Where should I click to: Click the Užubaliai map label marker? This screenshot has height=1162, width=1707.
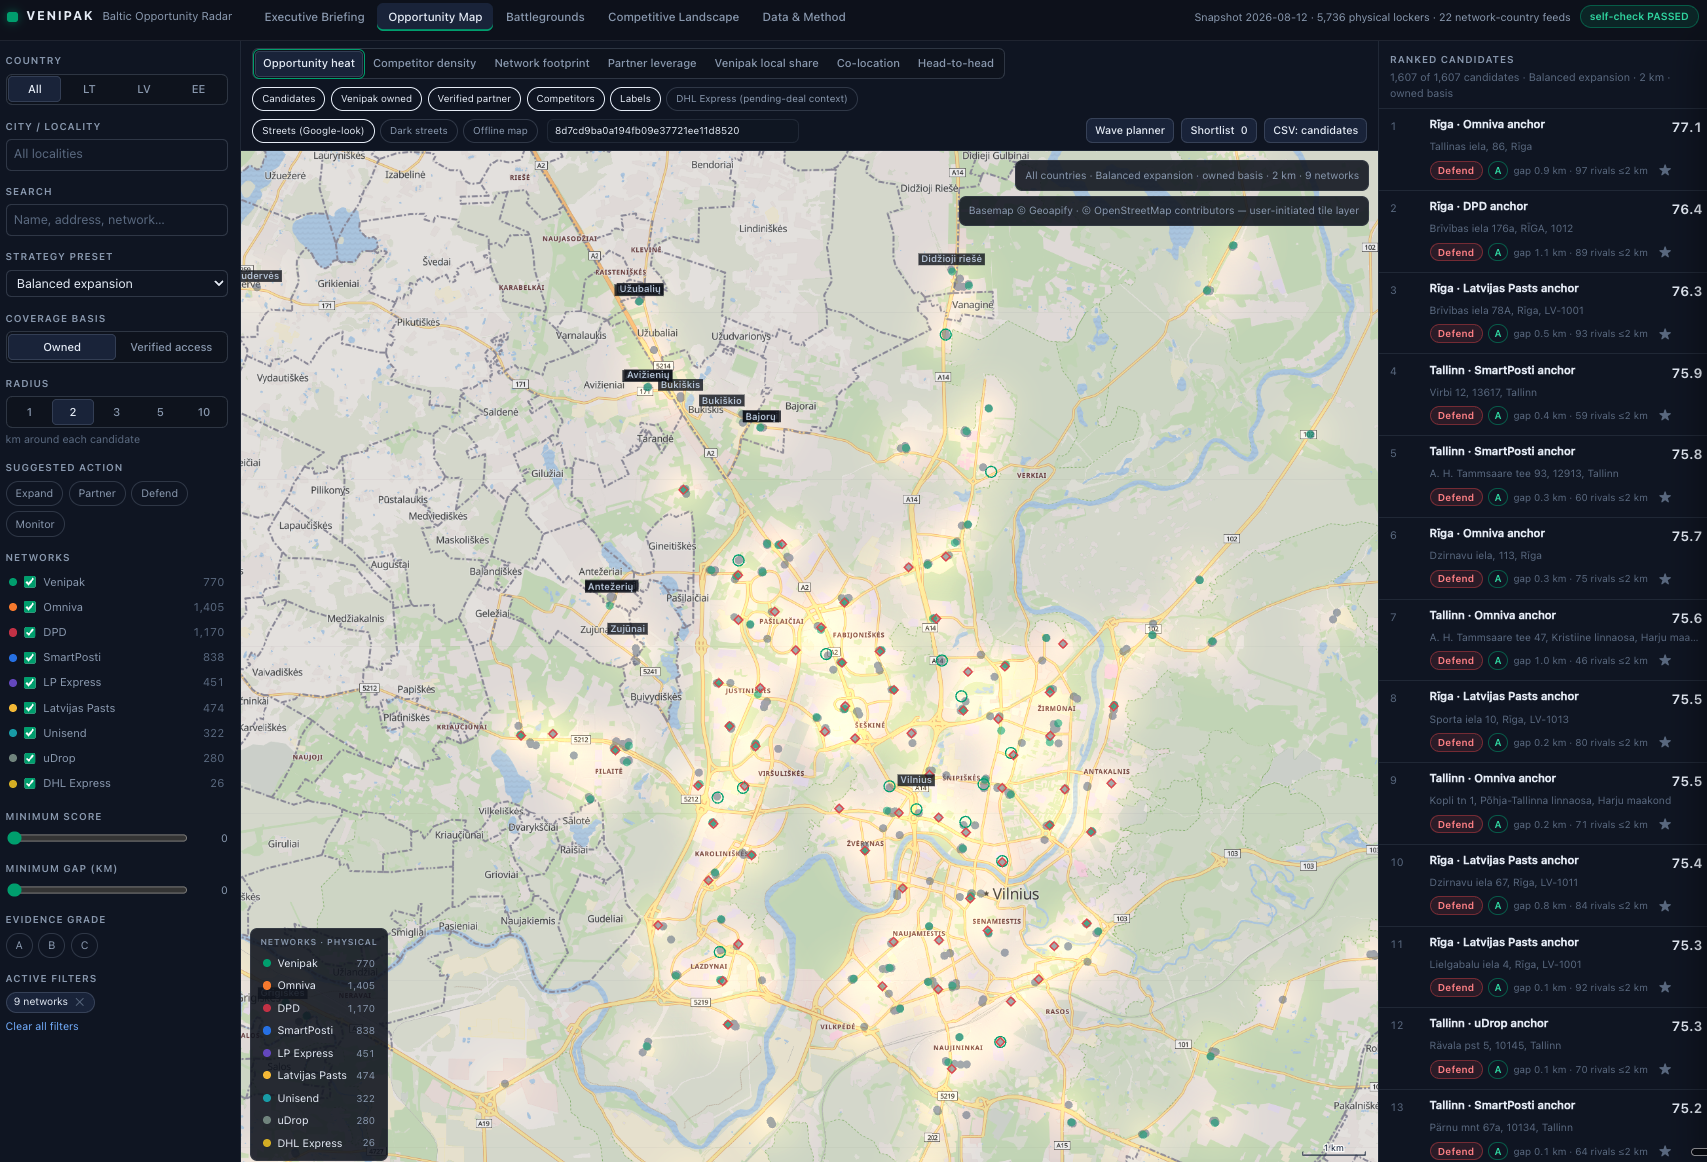pos(640,289)
